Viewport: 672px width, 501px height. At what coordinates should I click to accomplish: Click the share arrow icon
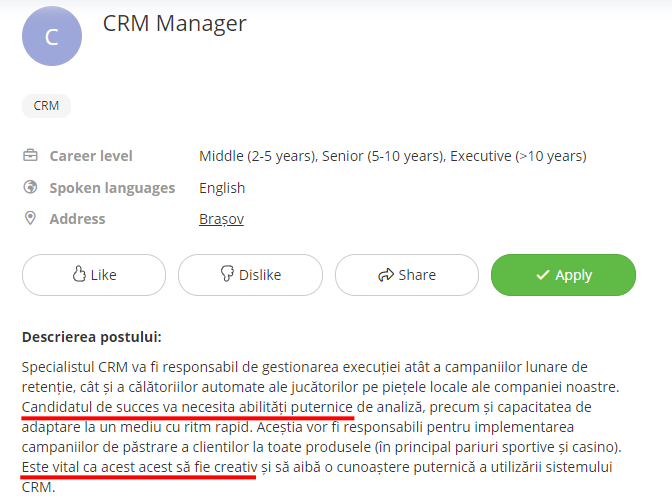click(x=385, y=275)
